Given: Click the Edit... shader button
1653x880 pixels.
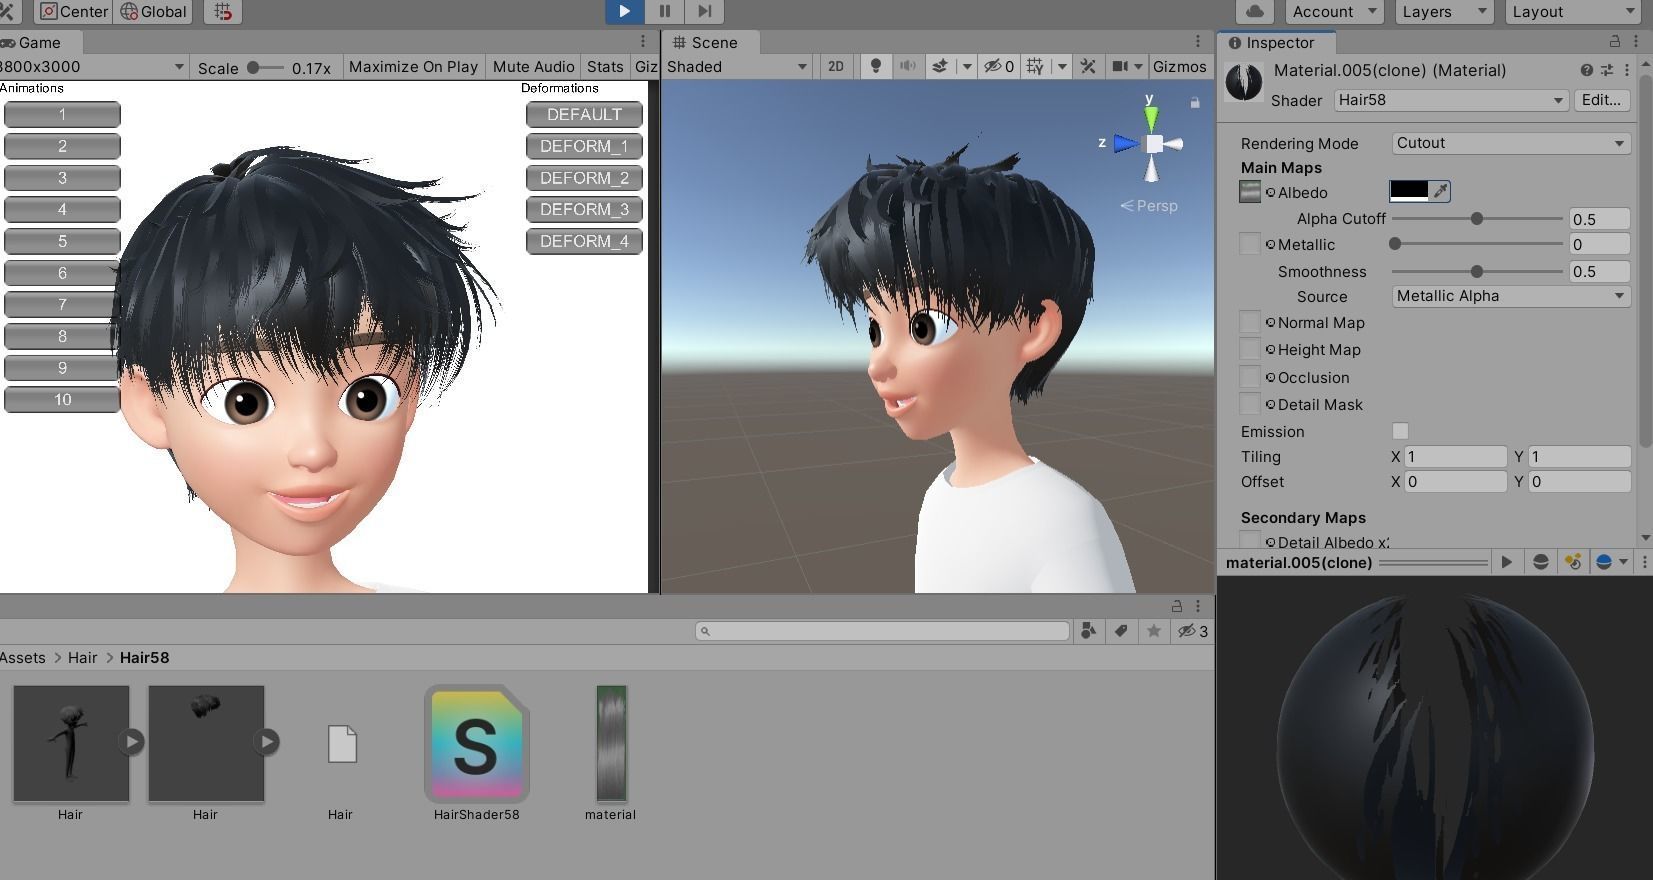Looking at the screenshot, I should [1602, 100].
